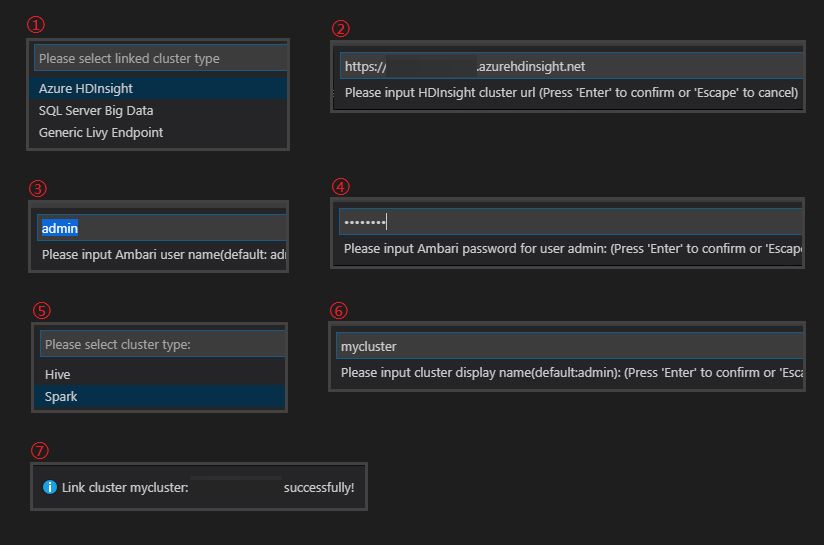Click the word 'successfully!' in notification
824x545 pixels.
click(319, 488)
